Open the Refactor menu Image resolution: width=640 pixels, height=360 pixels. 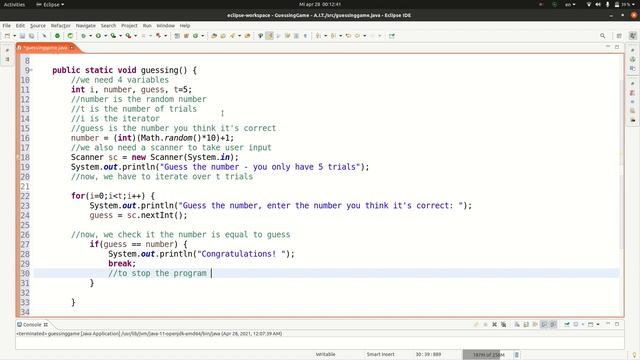click(x=60, y=26)
